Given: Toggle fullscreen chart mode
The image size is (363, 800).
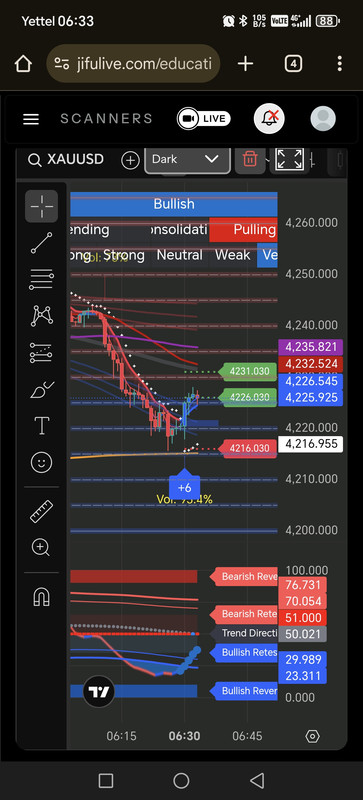Looking at the screenshot, I should pyautogui.click(x=289, y=159).
